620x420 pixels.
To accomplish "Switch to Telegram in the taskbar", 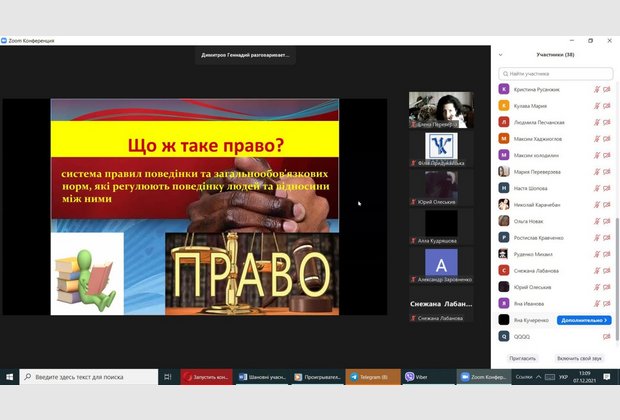I will pyautogui.click(x=373, y=377).
